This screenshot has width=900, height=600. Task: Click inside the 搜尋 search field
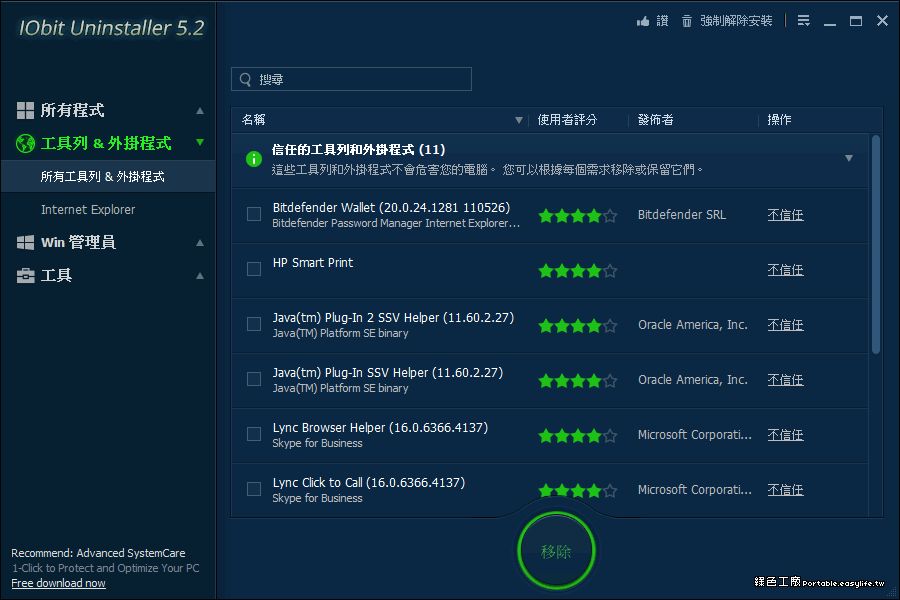(351, 79)
